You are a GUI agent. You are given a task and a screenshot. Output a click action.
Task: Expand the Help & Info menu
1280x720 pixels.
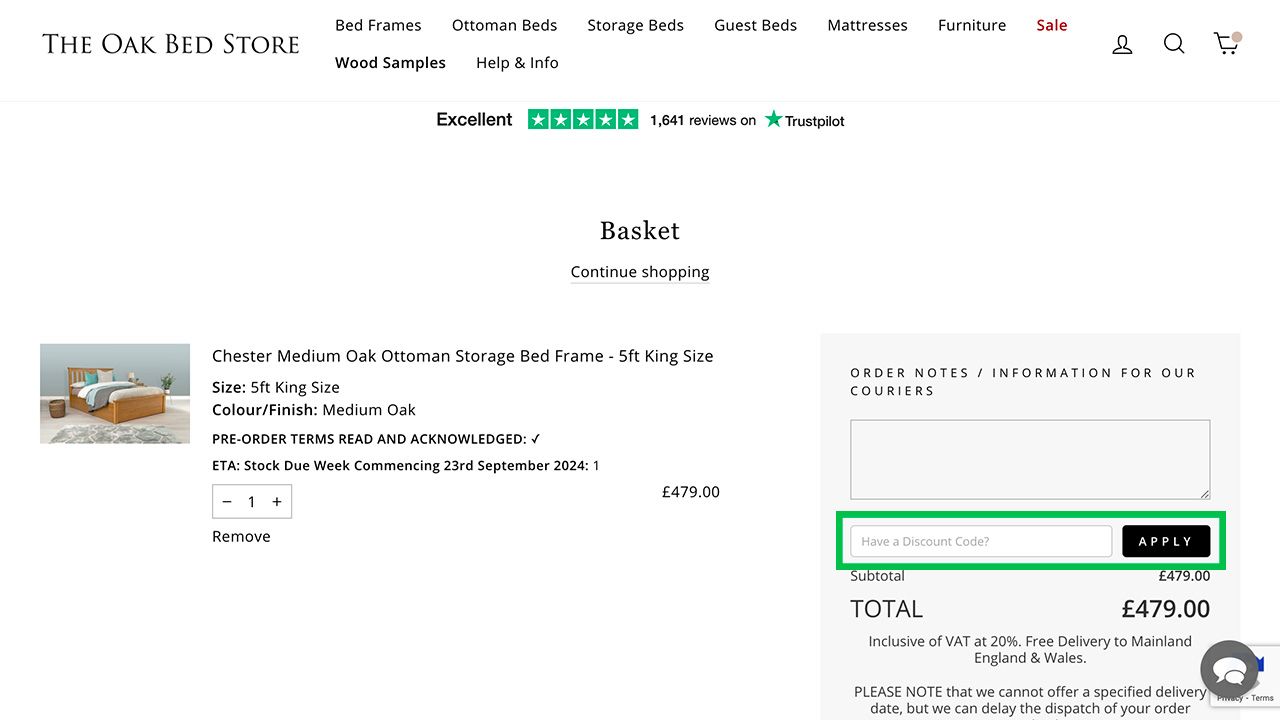517,62
